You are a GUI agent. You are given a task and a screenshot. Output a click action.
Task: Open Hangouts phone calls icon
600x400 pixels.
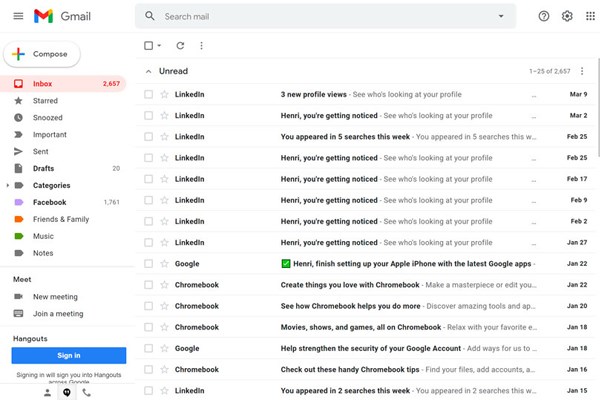pyautogui.click(x=87, y=392)
